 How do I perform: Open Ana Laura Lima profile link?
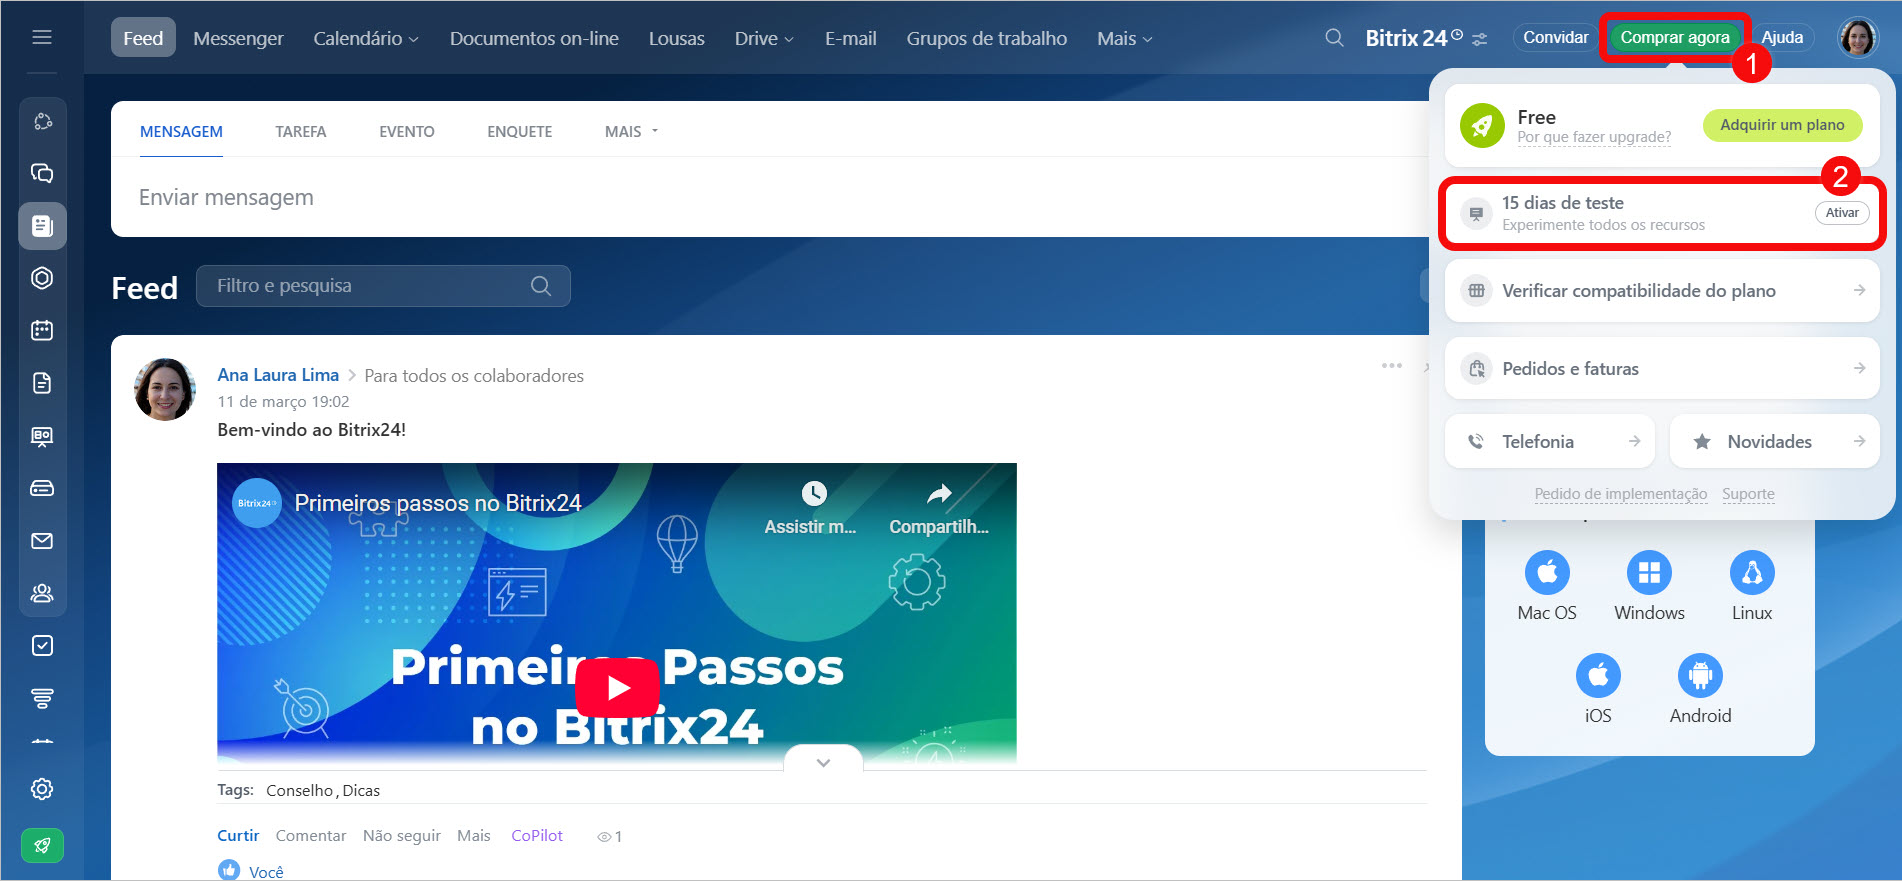point(278,375)
